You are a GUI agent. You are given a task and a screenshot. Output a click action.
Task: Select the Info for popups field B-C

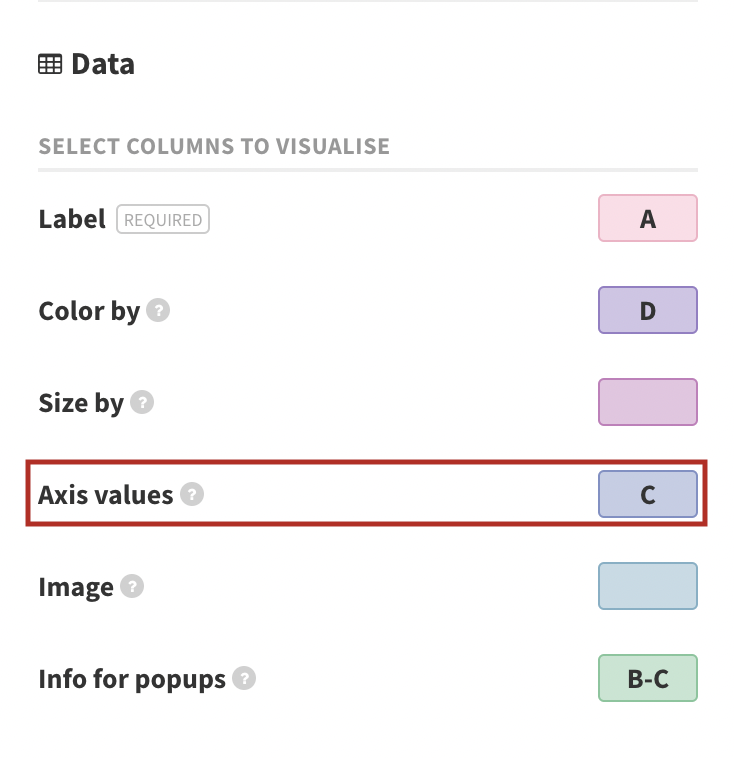tap(647, 678)
